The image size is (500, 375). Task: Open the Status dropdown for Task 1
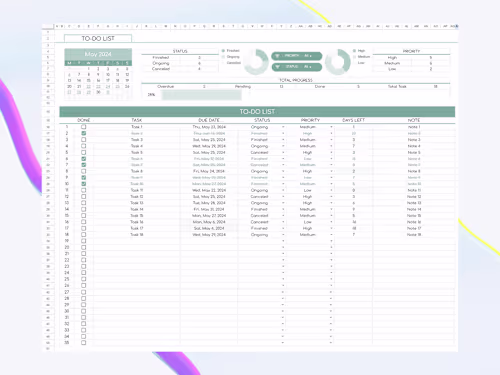tap(283, 127)
